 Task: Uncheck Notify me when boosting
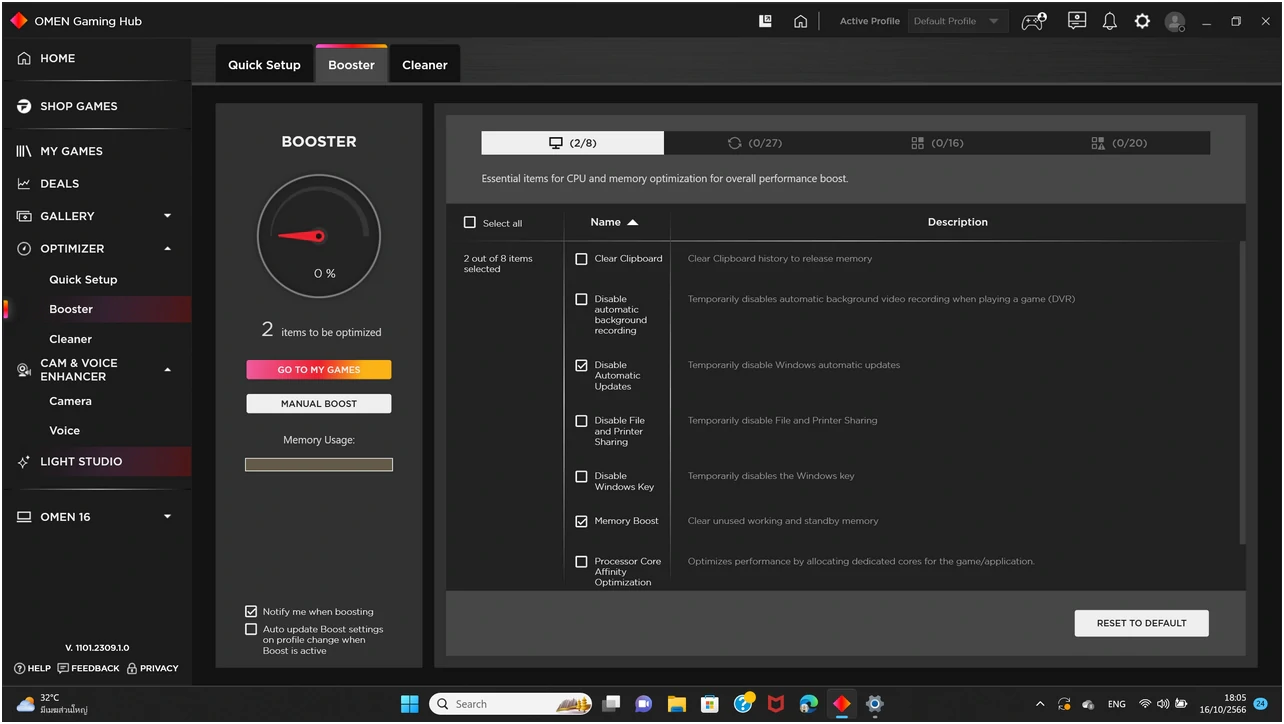point(251,611)
